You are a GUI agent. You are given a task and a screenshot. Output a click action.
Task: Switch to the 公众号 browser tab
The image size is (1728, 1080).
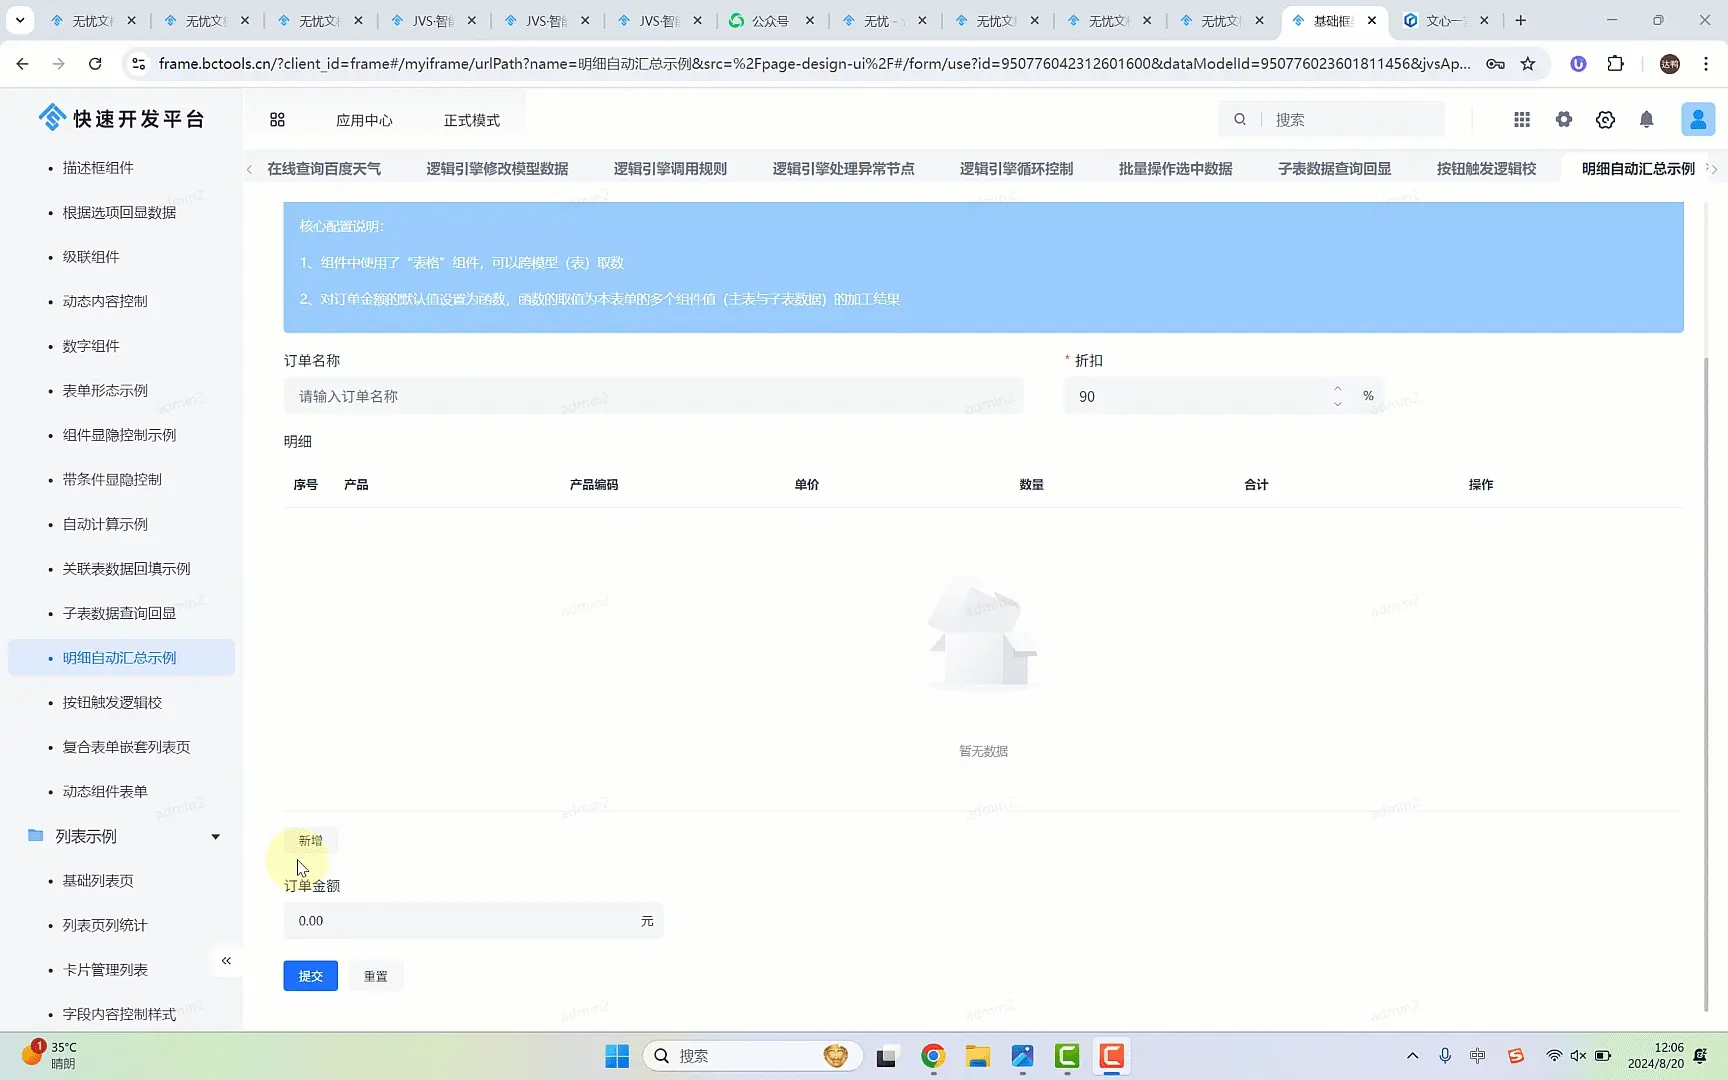click(x=771, y=20)
